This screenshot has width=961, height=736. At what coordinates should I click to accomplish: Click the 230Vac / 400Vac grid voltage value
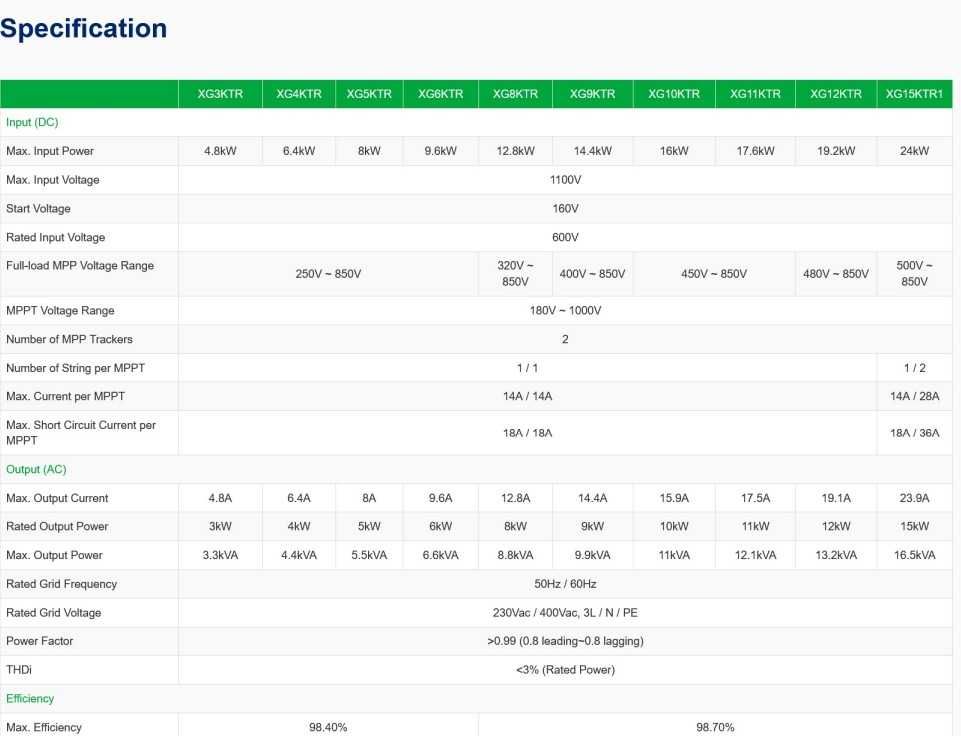(565, 613)
